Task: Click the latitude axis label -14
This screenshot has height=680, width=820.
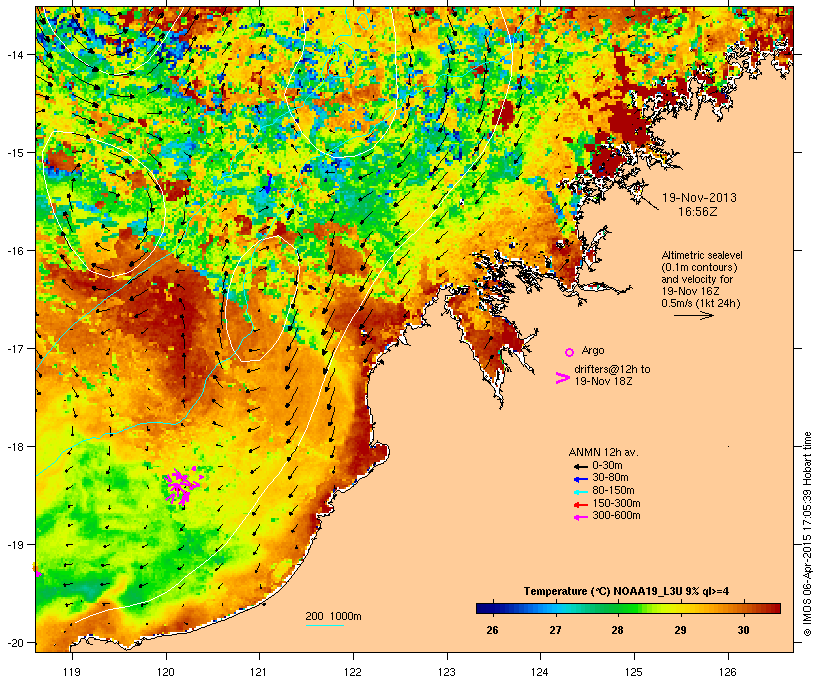Action: pos(14,54)
